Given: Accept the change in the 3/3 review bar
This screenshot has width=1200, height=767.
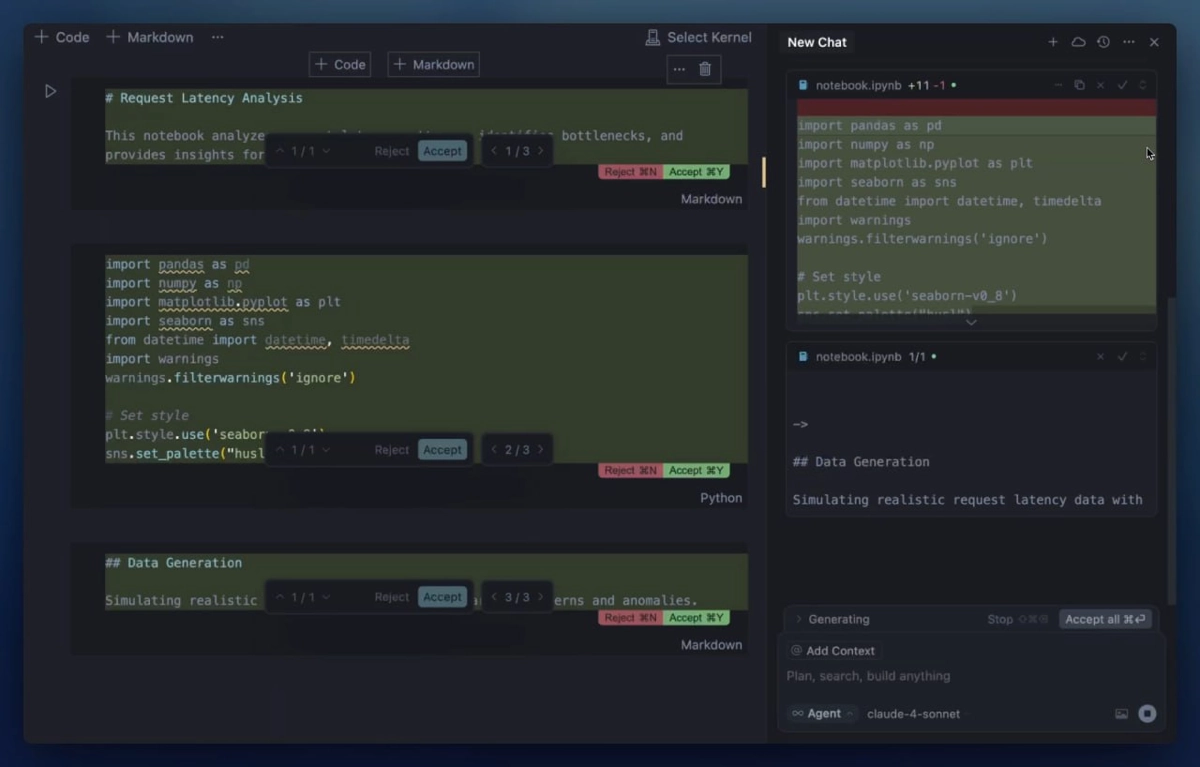Looking at the screenshot, I should pos(442,597).
